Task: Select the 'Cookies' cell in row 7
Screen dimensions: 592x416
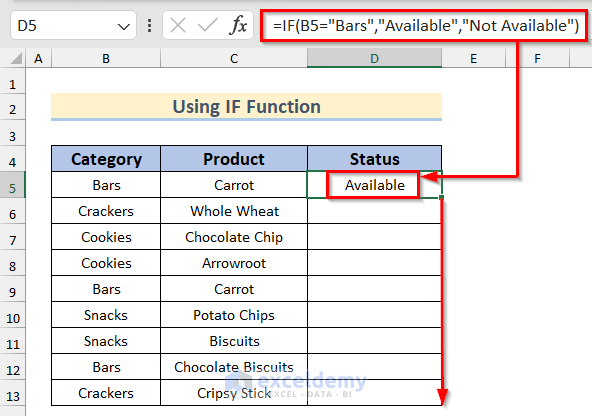Action: (x=106, y=237)
